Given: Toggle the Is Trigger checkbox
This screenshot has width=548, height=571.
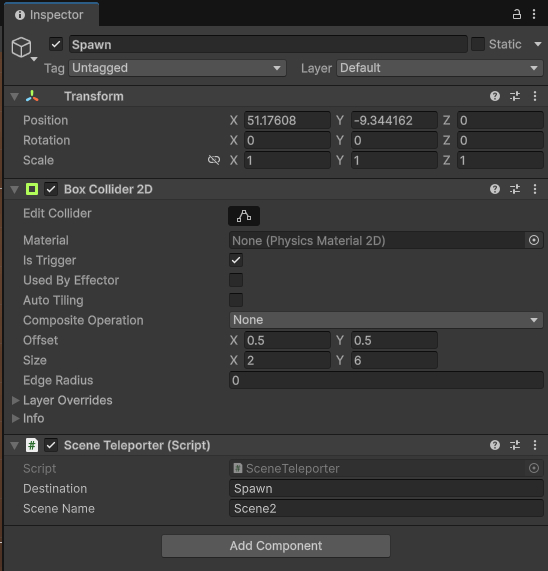Looking at the screenshot, I should (x=236, y=260).
